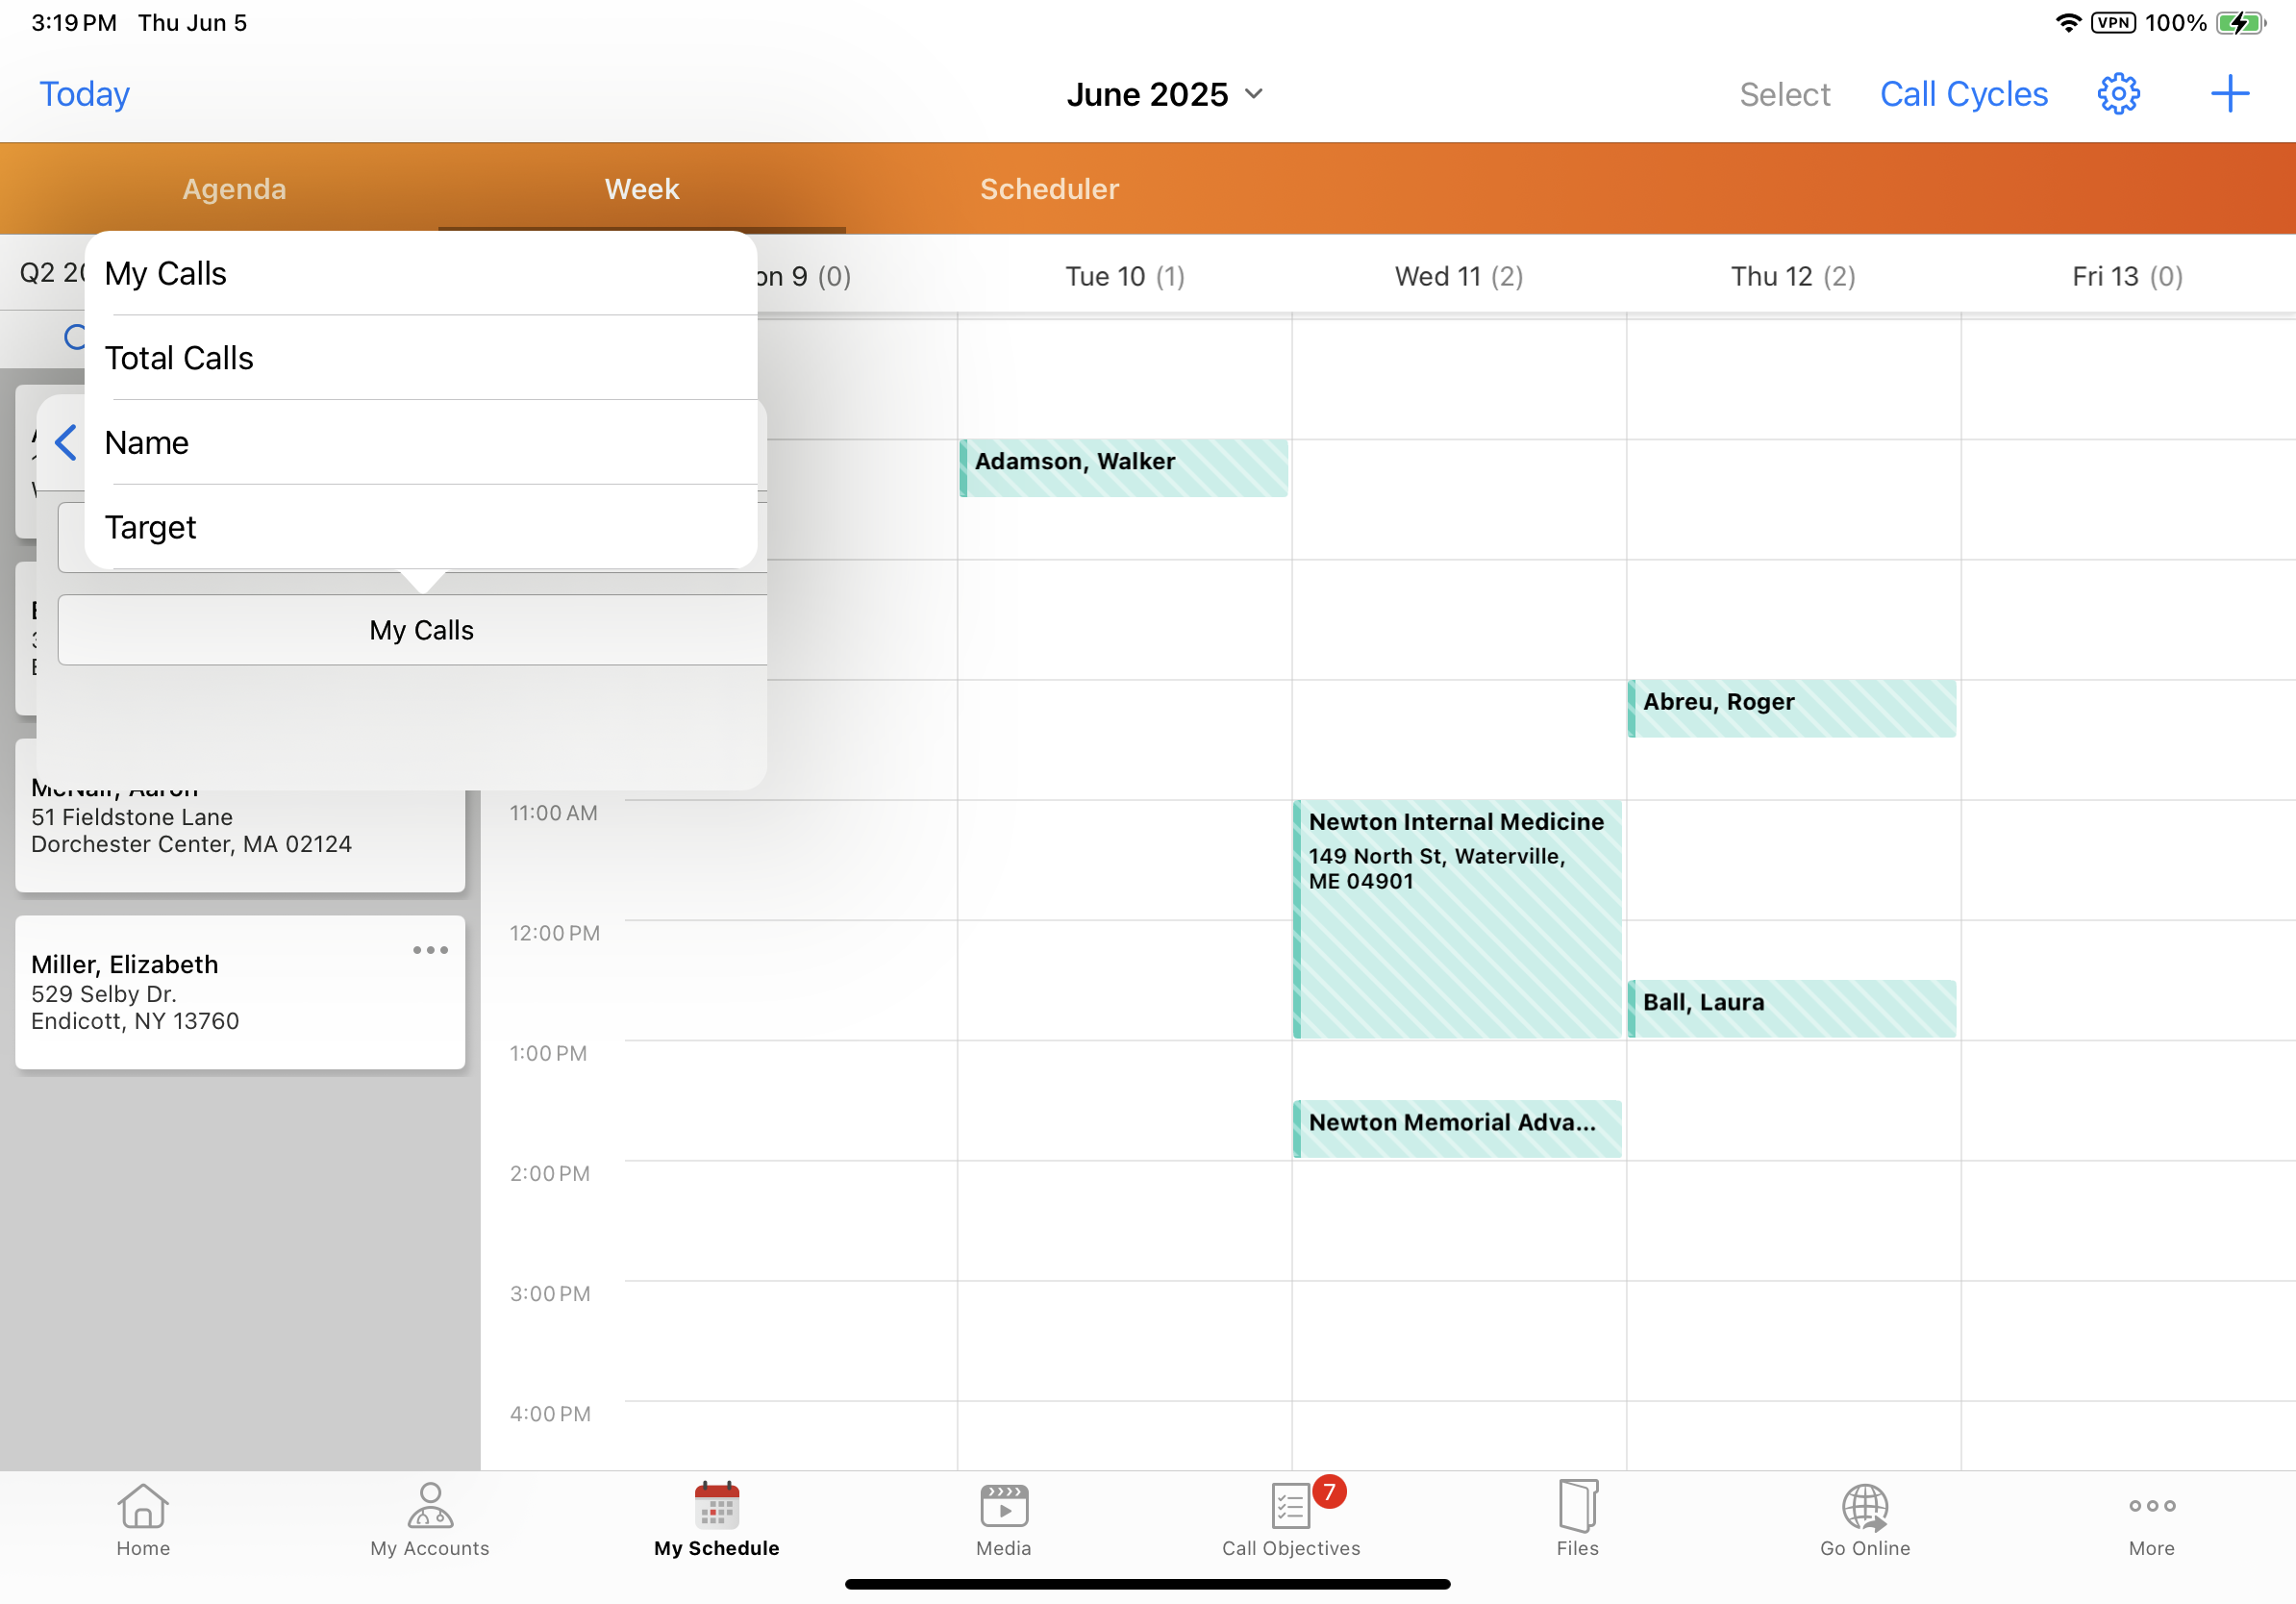This screenshot has height=1604, width=2296.
Task: Open Miller, Elizabeth card options ellipsis
Action: (x=430, y=950)
